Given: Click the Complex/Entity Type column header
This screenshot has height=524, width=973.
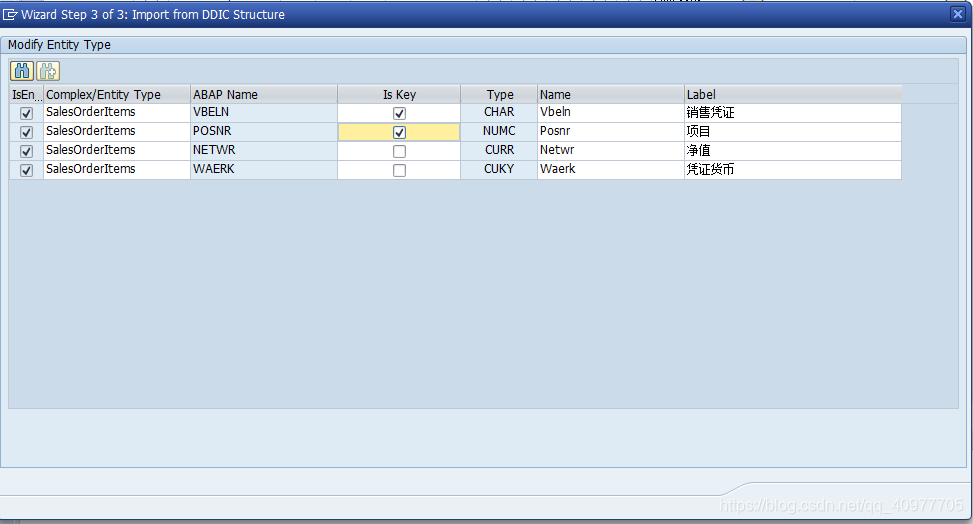Looking at the screenshot, I should point(117,94).
